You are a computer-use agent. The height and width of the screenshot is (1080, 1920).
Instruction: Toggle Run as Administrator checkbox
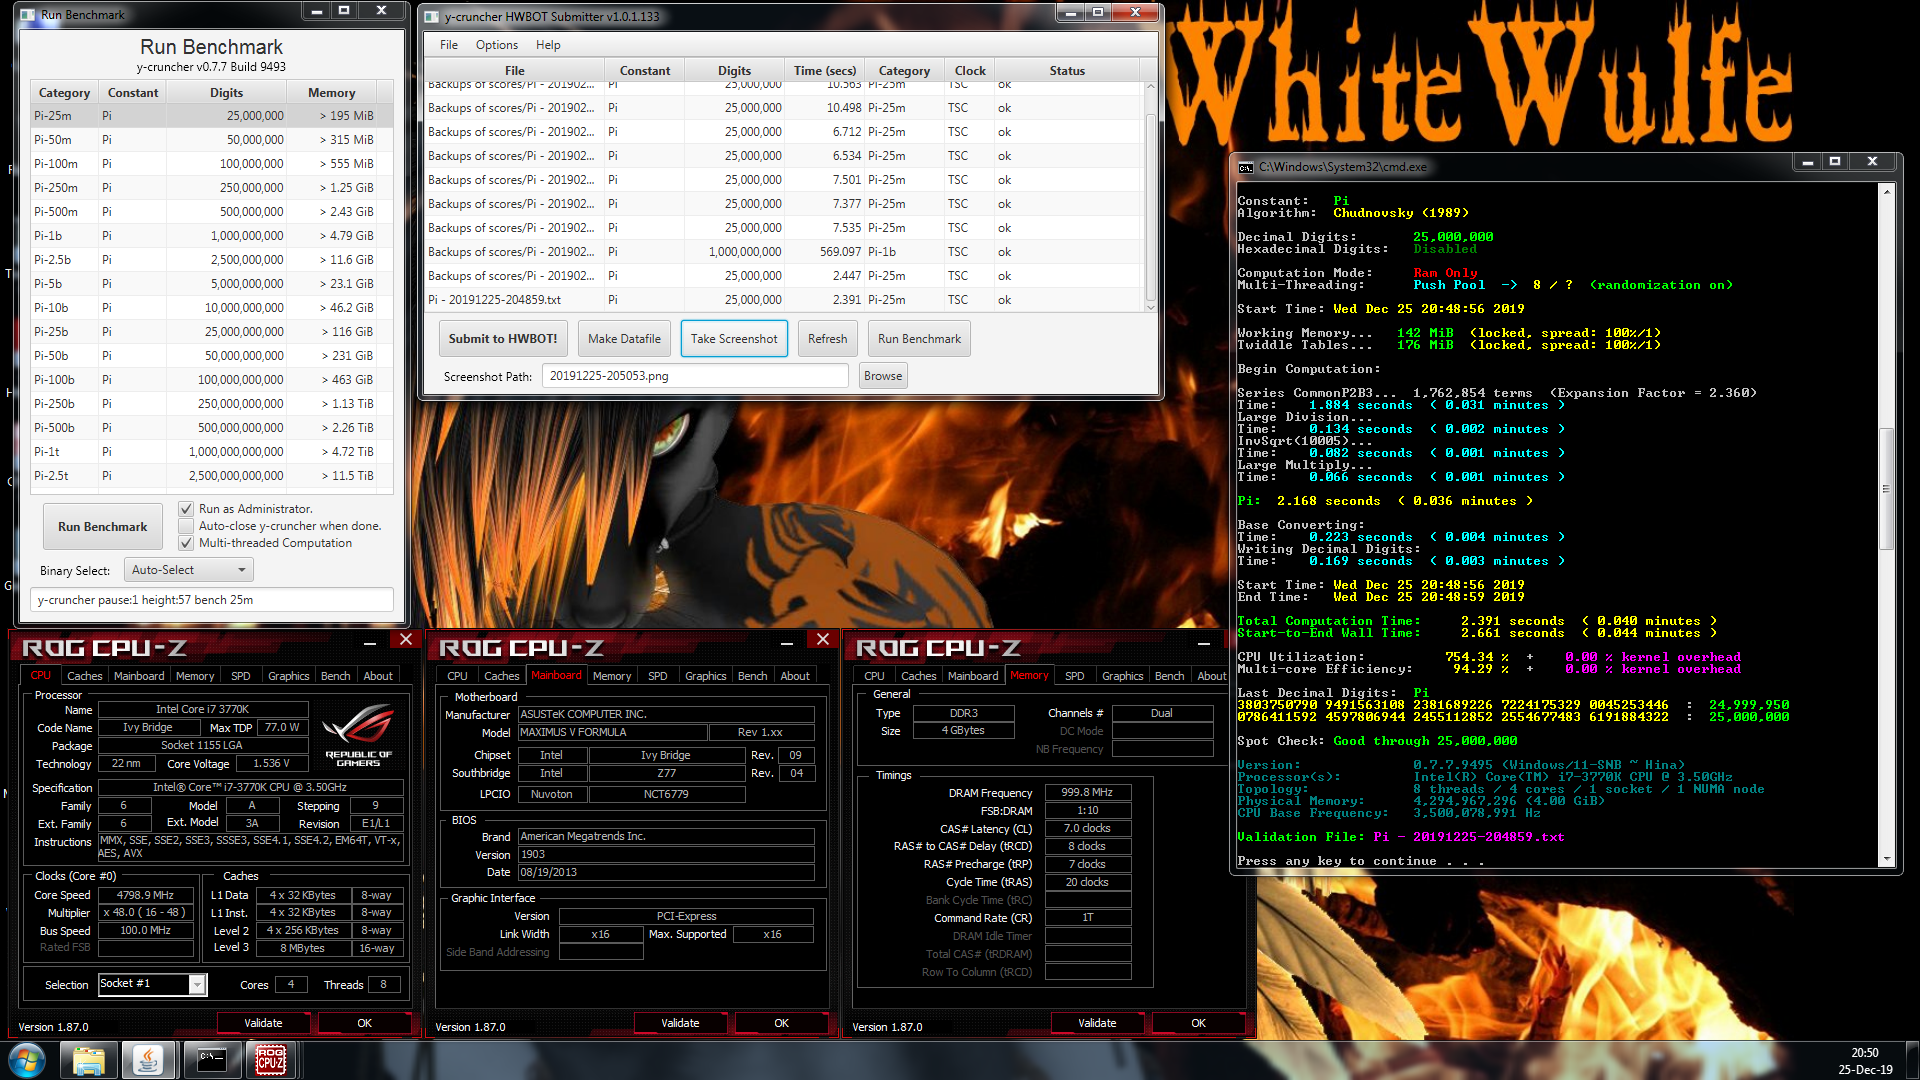click(x=186, y=509)
